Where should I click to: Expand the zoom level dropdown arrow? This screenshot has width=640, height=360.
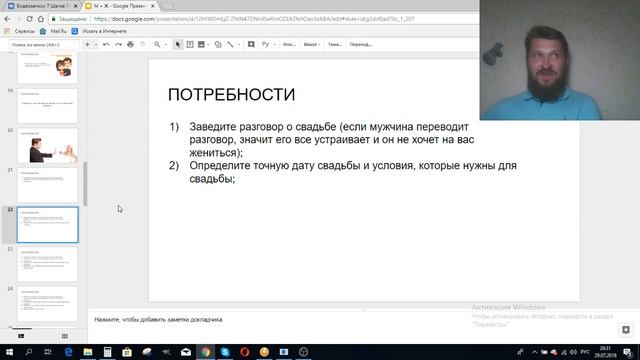coord(165,44)
